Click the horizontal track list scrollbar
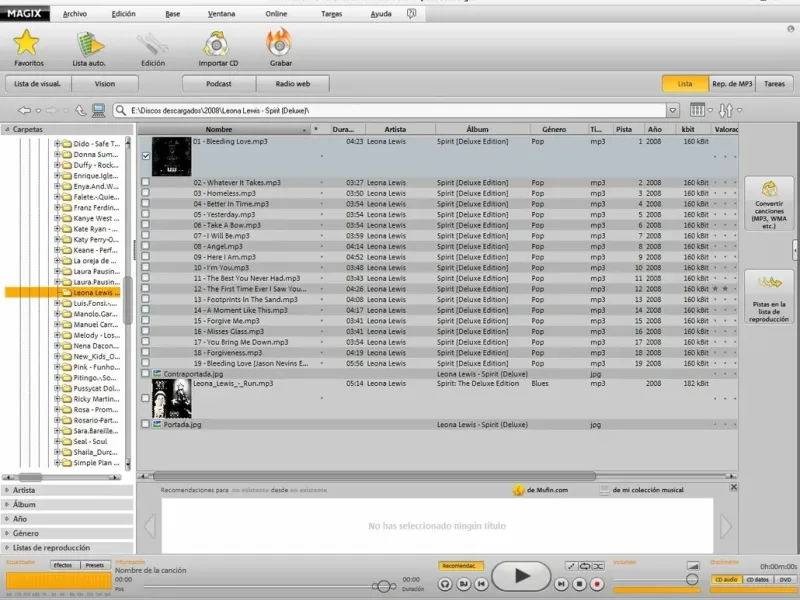The image size is (800, 600). [374, 476]
